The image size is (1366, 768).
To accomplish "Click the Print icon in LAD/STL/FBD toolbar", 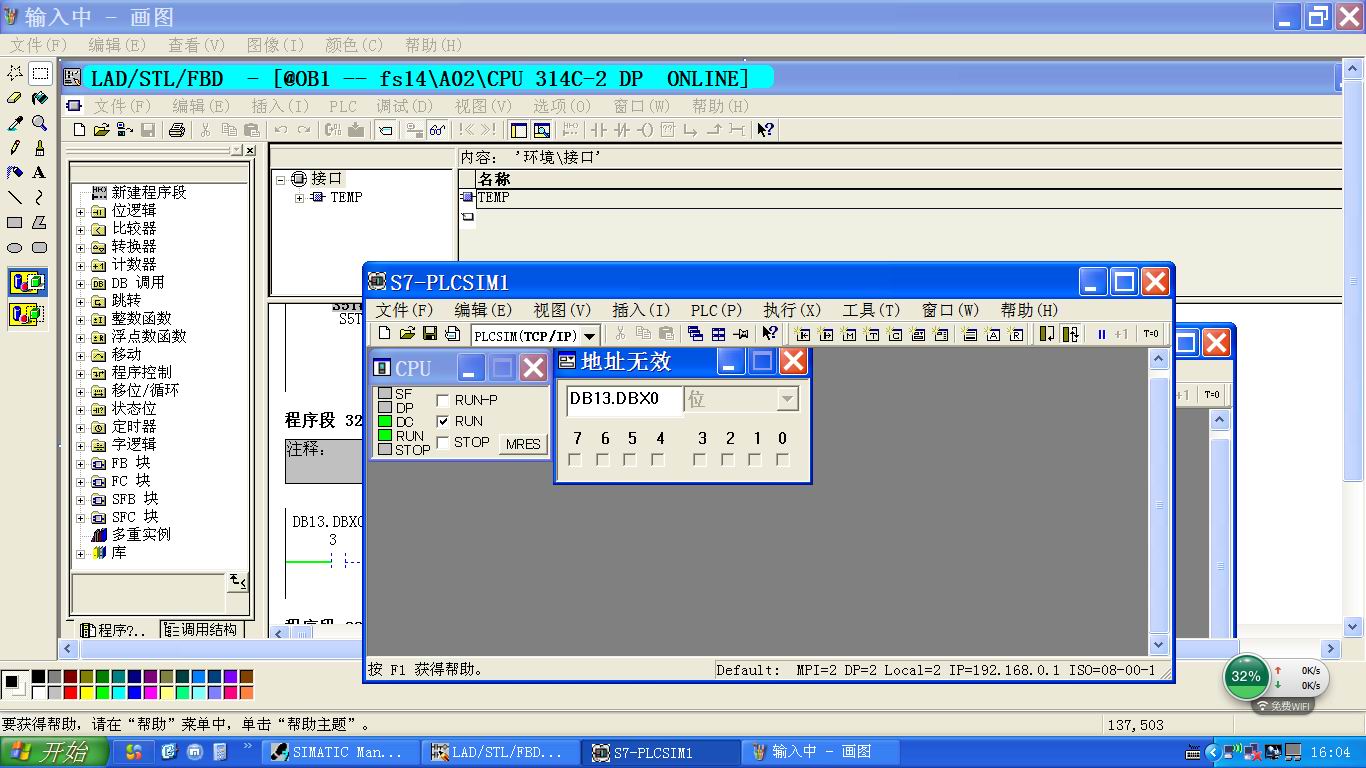I will [x=177, y=130].
